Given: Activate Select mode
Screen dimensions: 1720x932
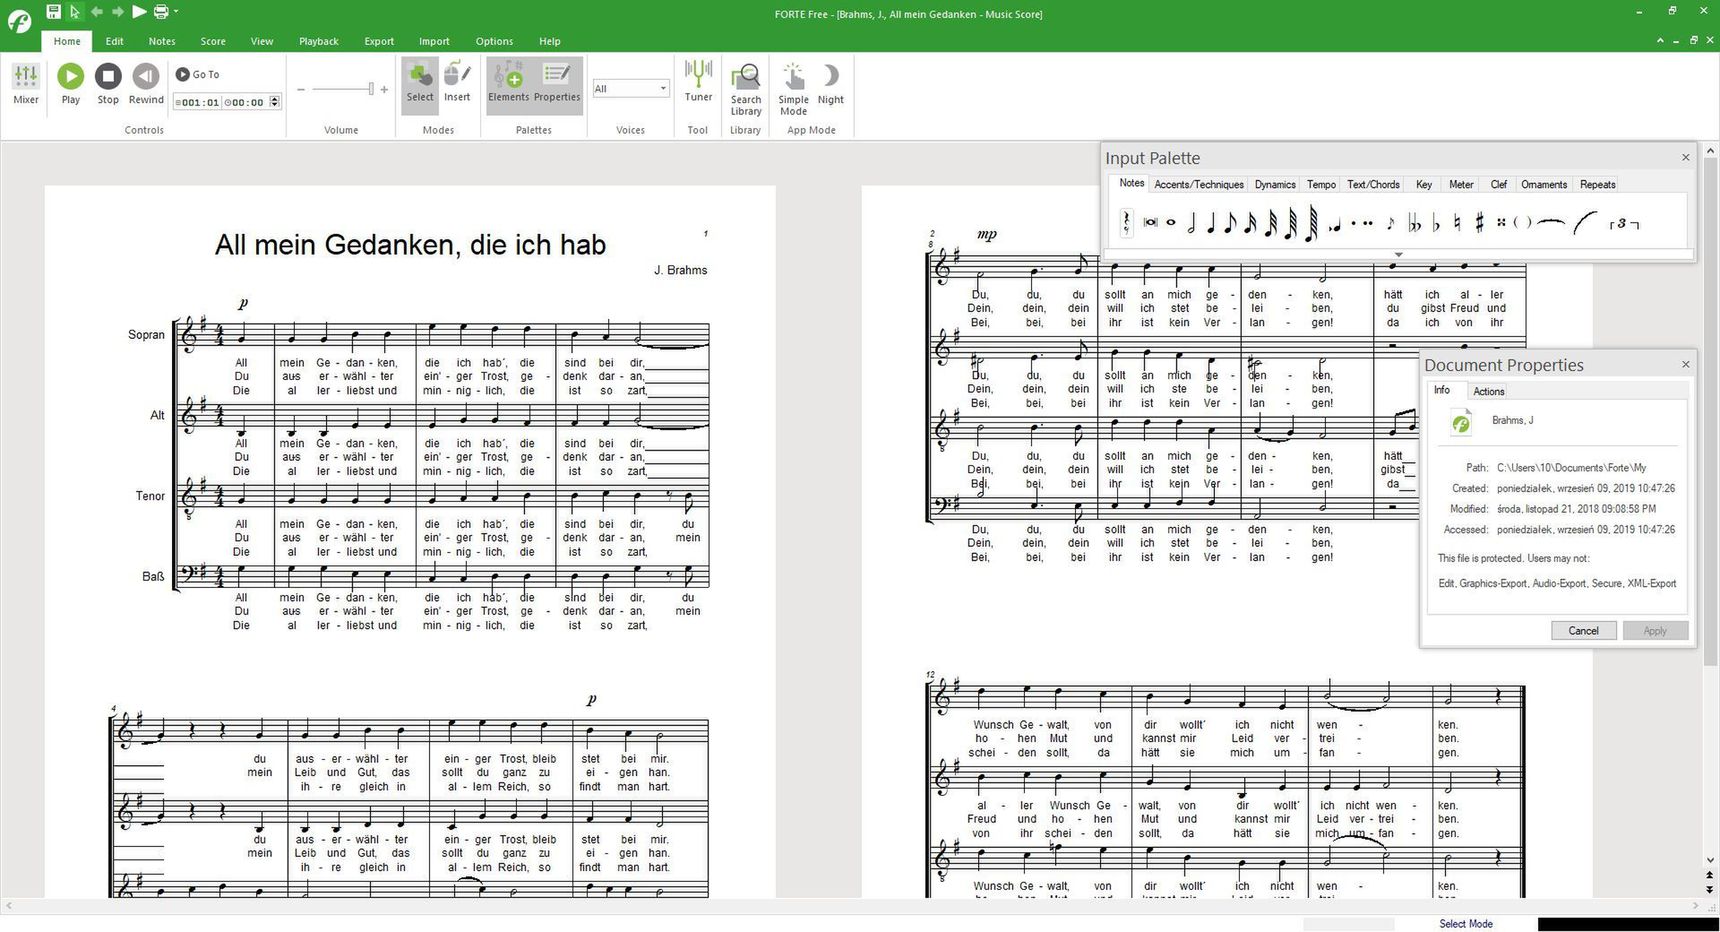Looking at the screenshot, I should (420, 84).
